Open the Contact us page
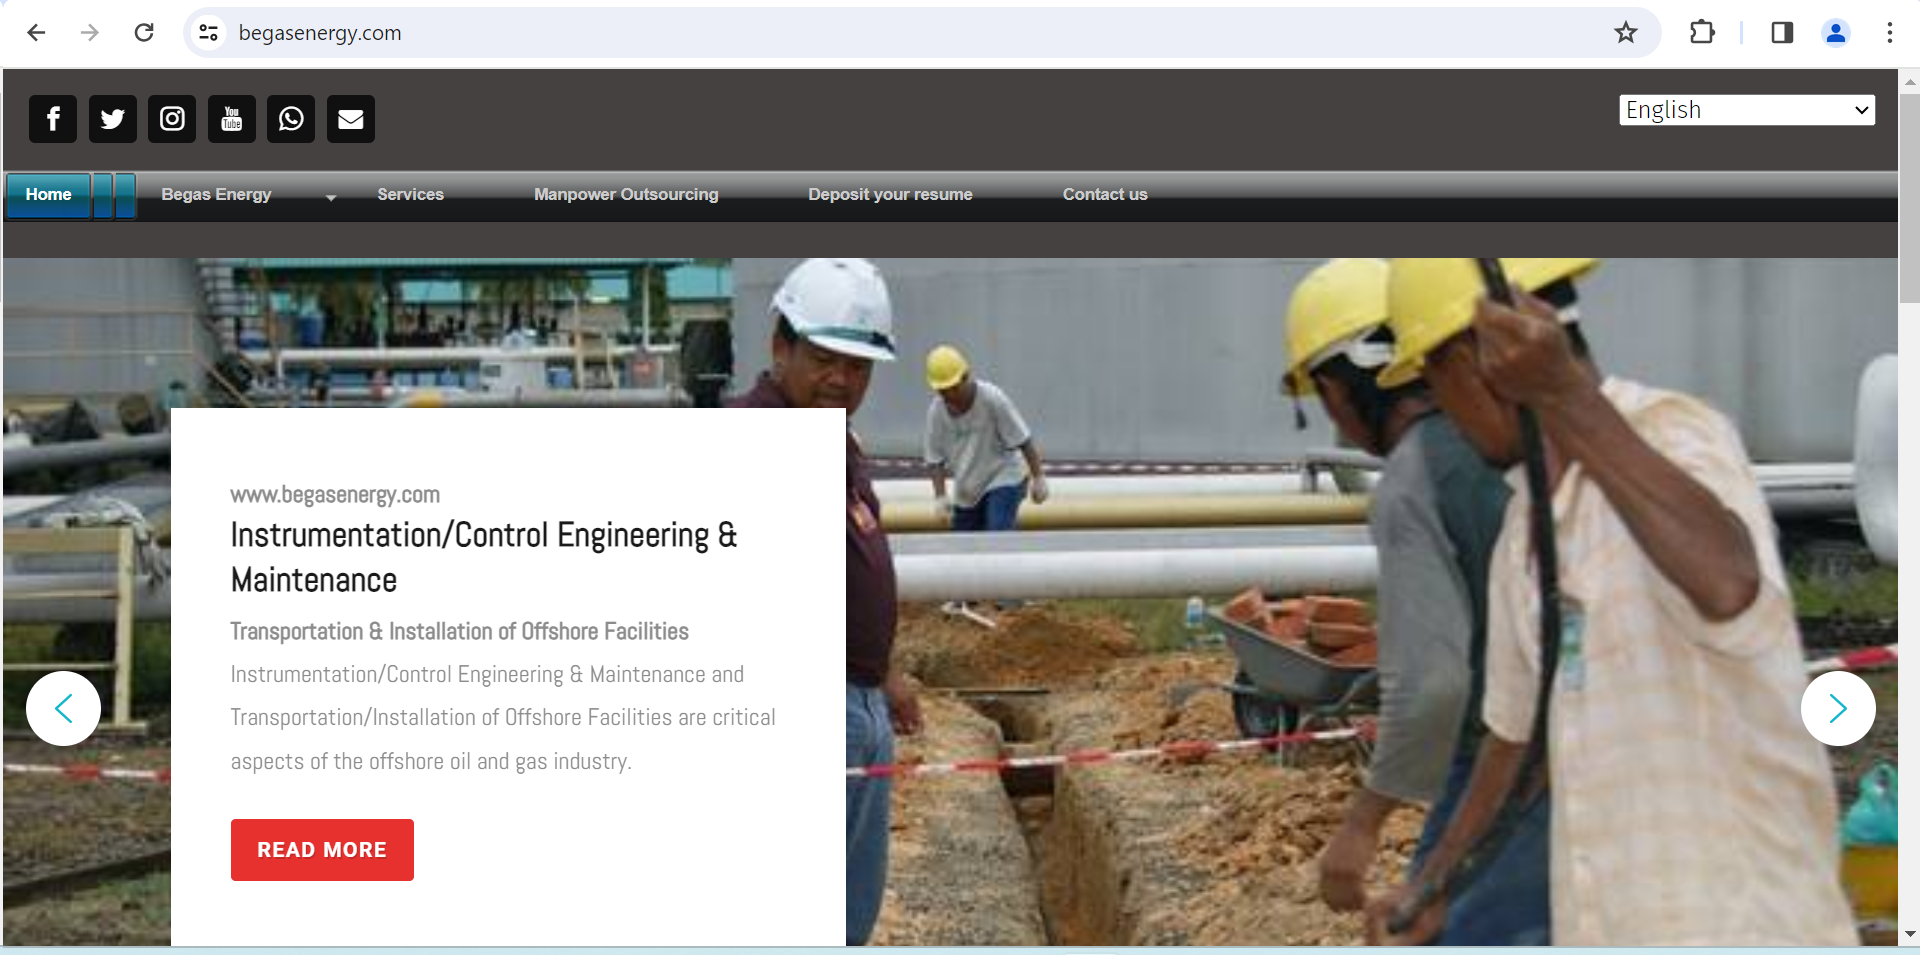 point(1105,195)
